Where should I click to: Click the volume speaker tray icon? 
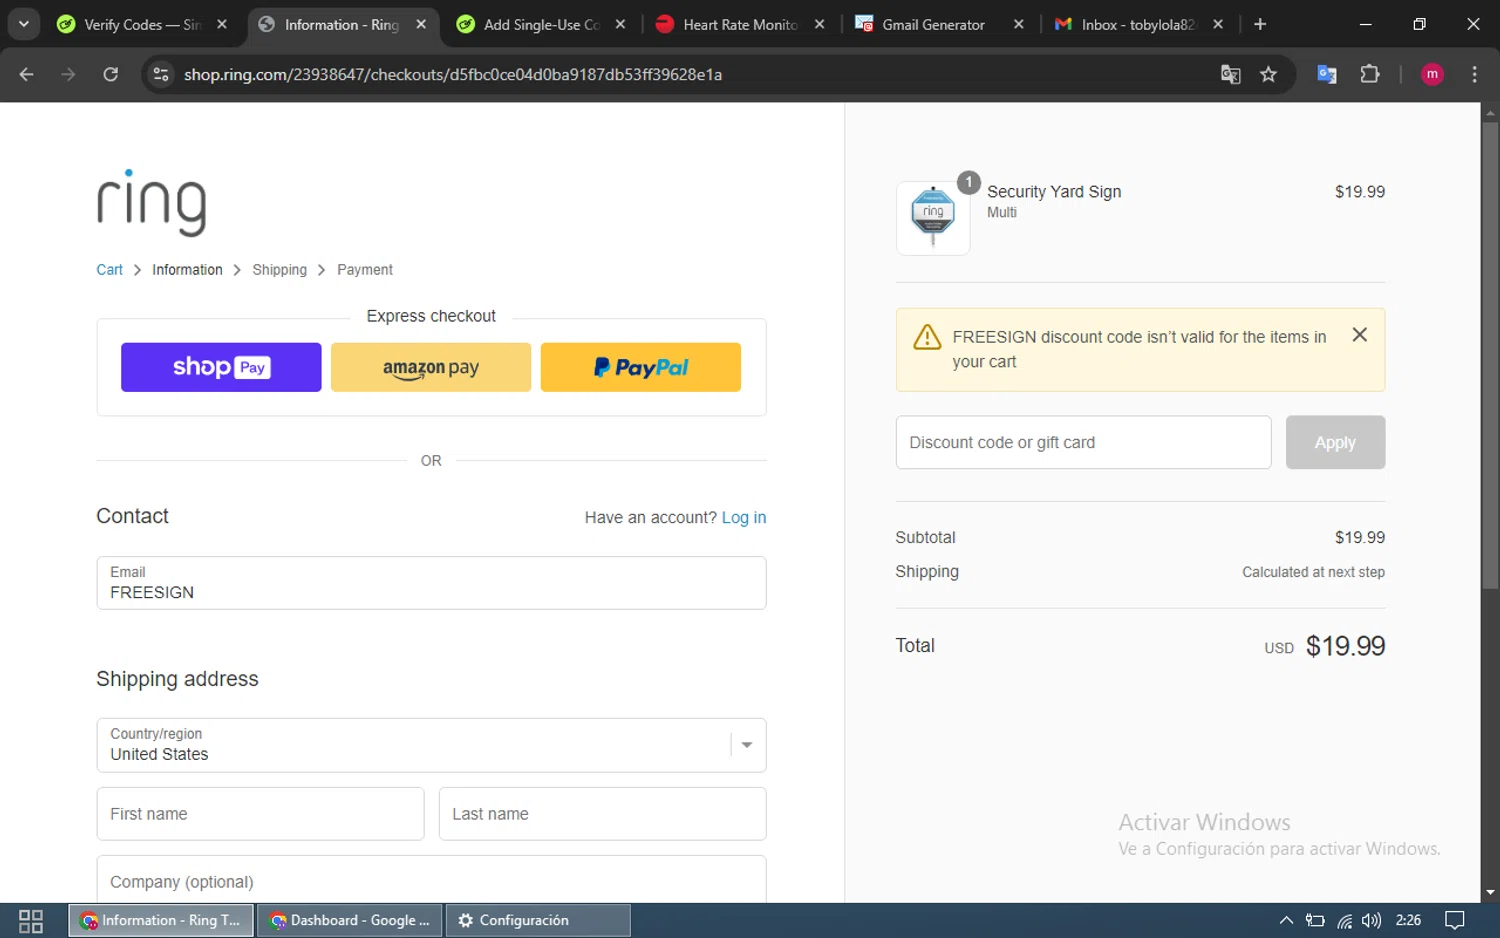tap(1371, 920)
